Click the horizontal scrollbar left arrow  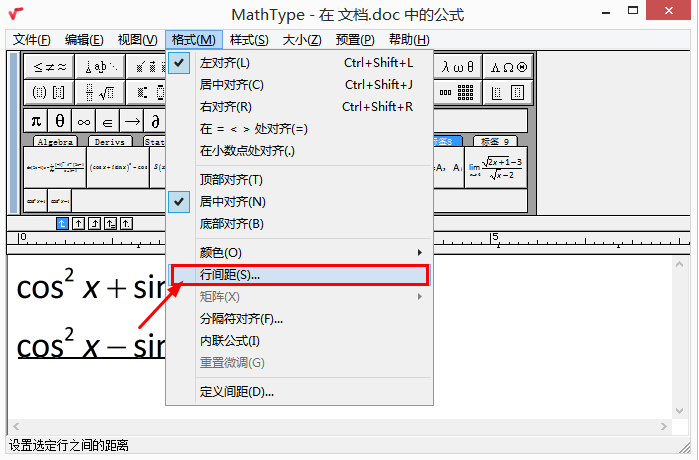16,427
